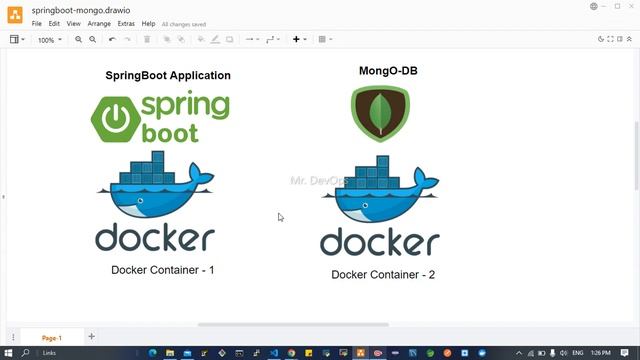Redo the last action

pyautogui.click(x=127, y=39)
